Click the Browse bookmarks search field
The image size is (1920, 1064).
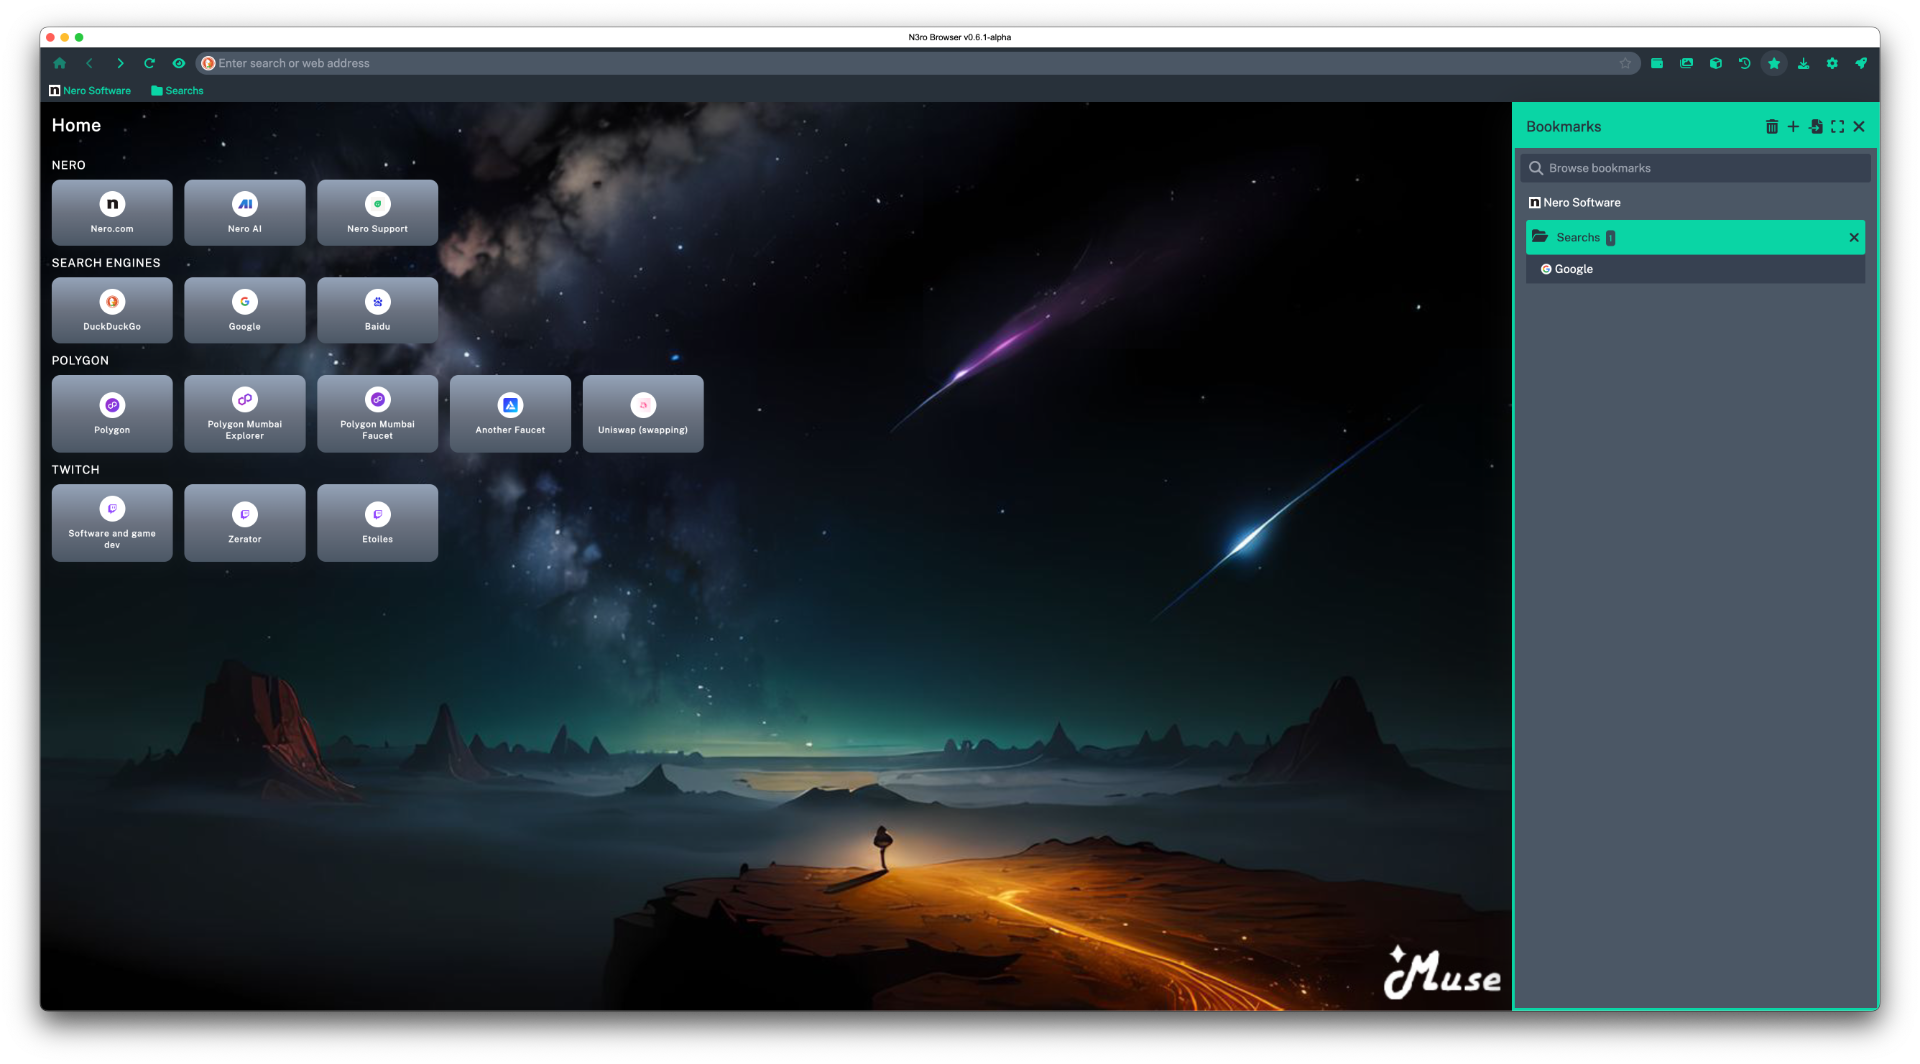click(x=1700, y=168)
